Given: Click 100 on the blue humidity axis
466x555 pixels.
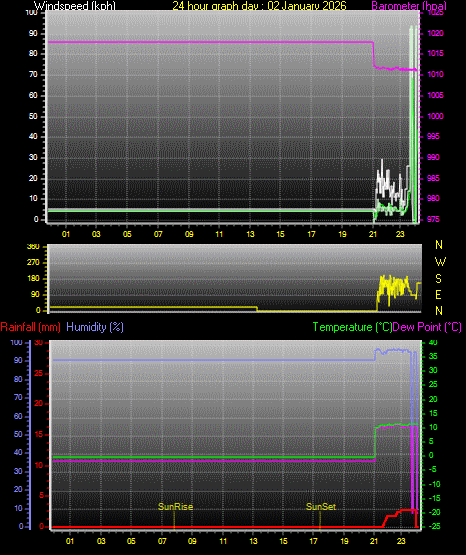Looking at the screenshot, I should point(16,342).
